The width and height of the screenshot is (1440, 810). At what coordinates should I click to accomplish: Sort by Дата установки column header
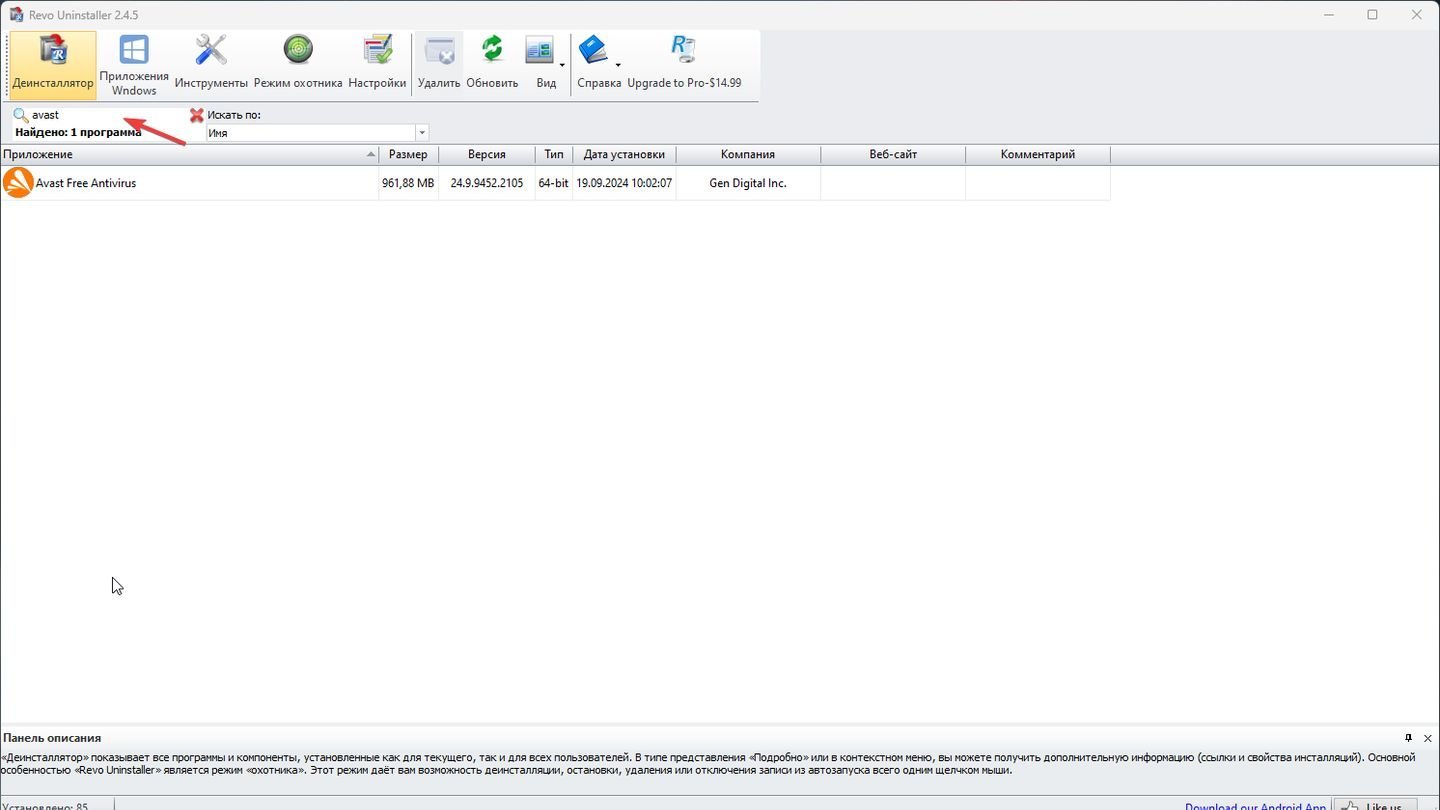pos(624,154)
